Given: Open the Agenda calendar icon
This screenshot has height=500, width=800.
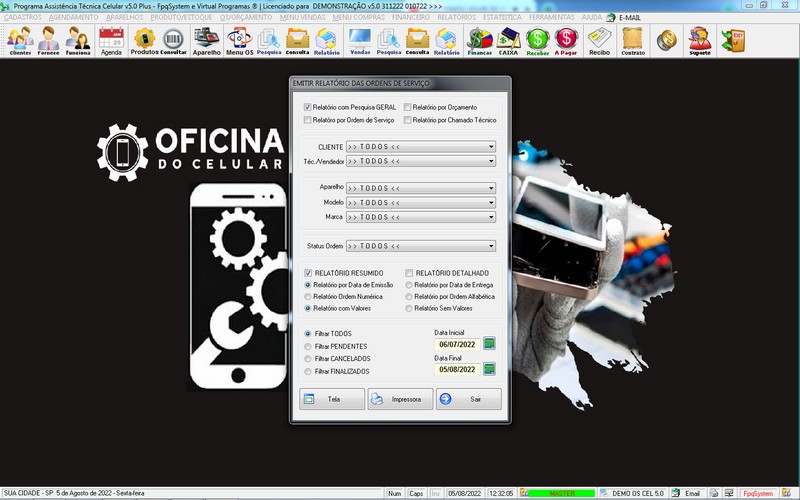Looking at the screenshot, I should pyautogui.click(x=111, y=41).
